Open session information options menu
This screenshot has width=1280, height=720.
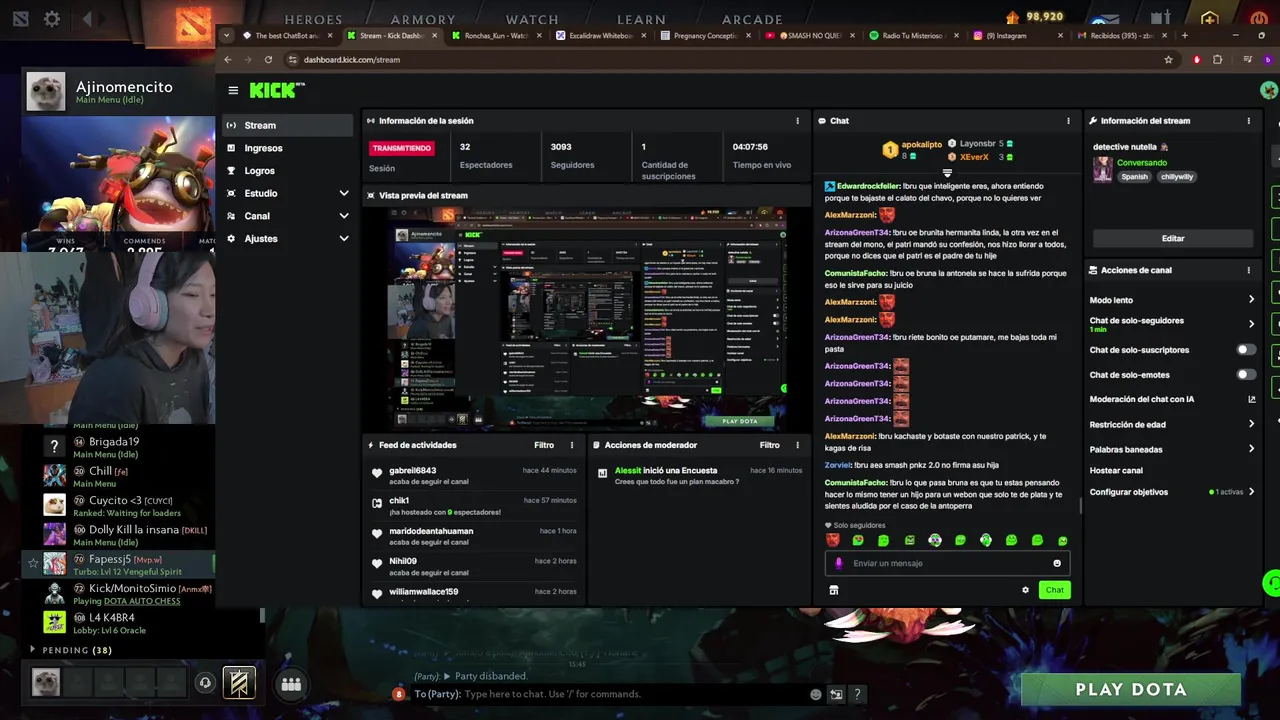click(x=797, y=121)
